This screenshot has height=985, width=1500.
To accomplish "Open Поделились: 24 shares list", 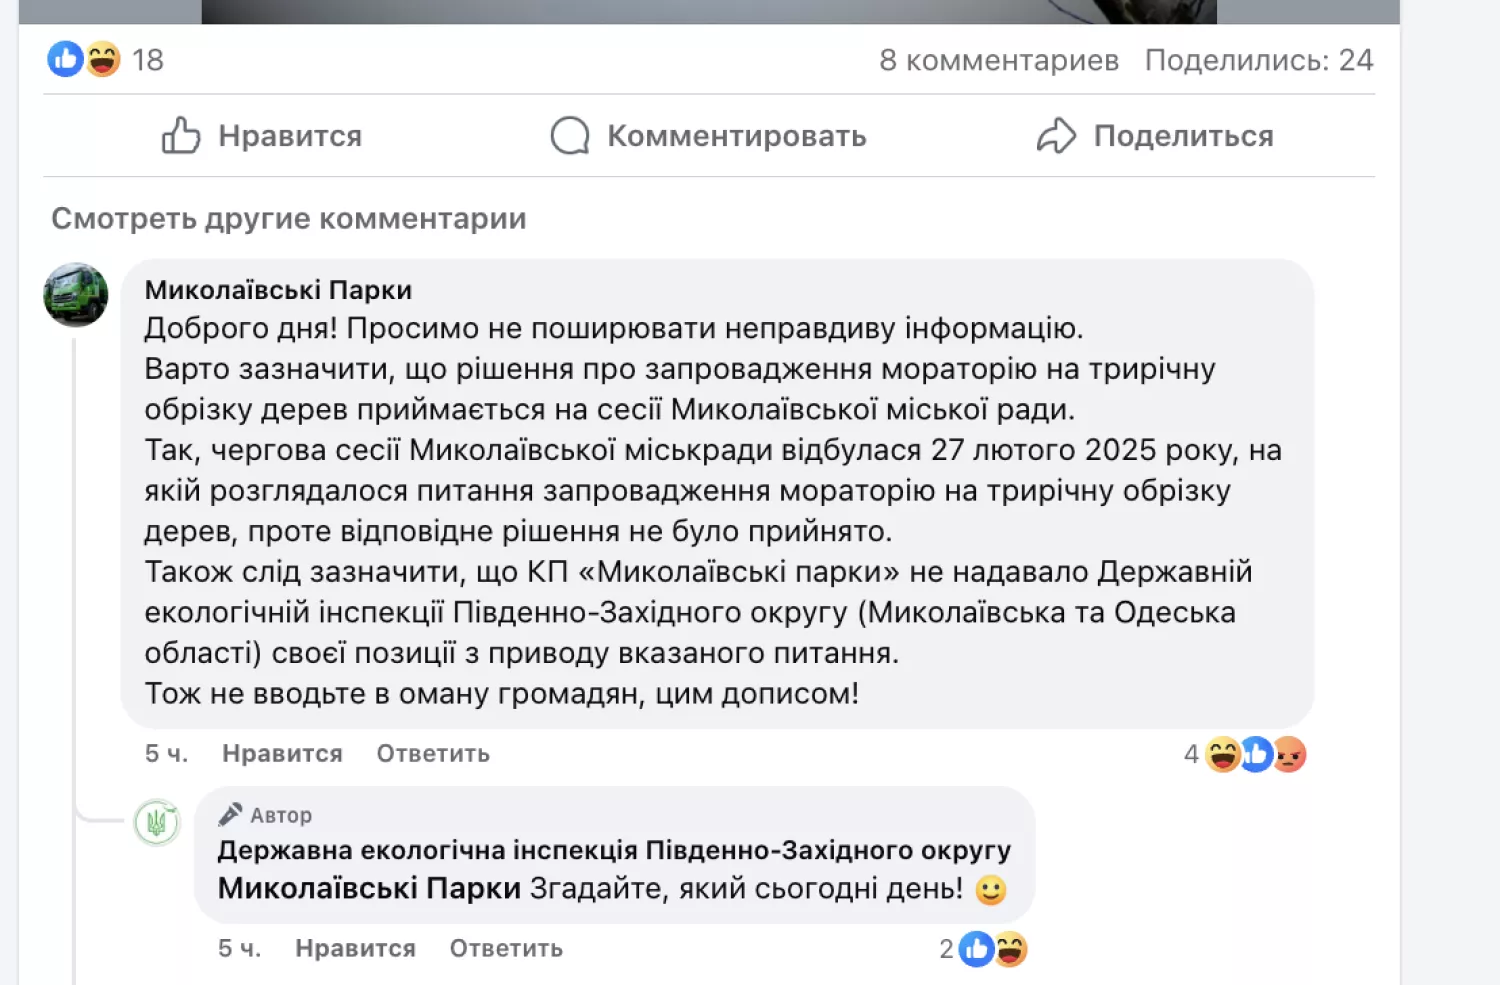I will [x=1258, y=60].
